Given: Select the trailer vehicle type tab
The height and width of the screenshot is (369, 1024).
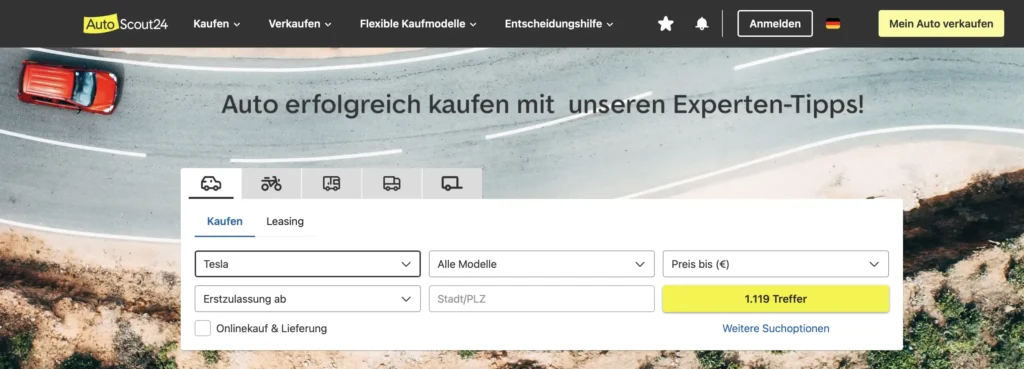Looking at the screenshot, I should coord(452,184).
